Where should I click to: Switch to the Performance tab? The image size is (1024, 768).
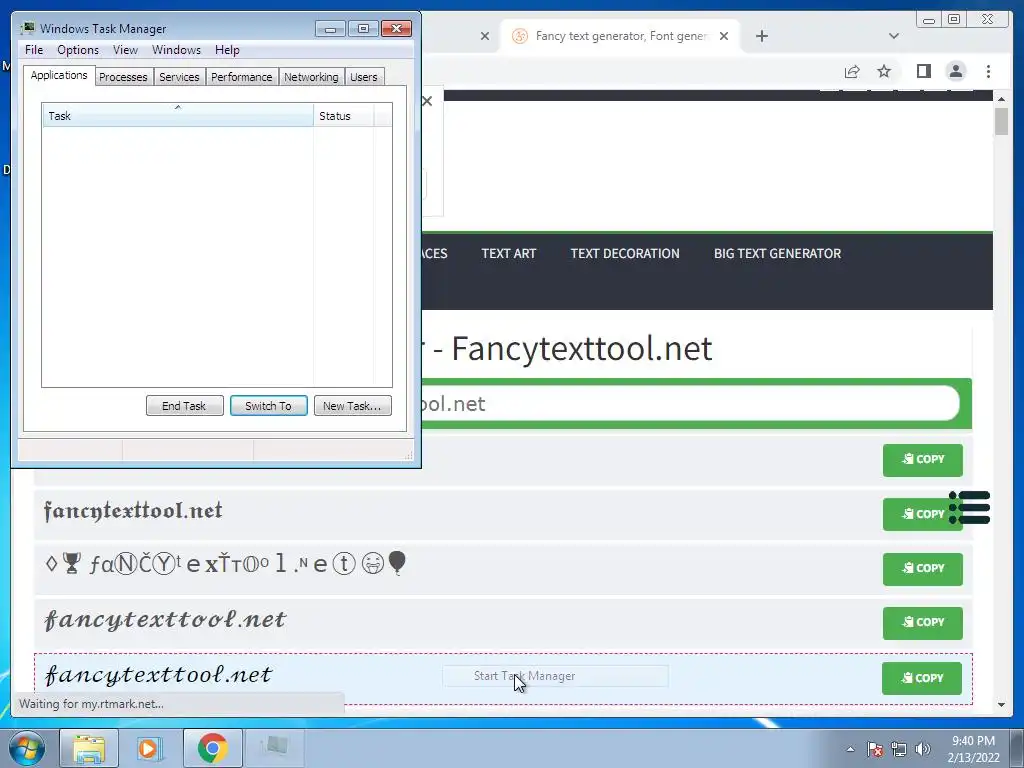tap(242, 77)
